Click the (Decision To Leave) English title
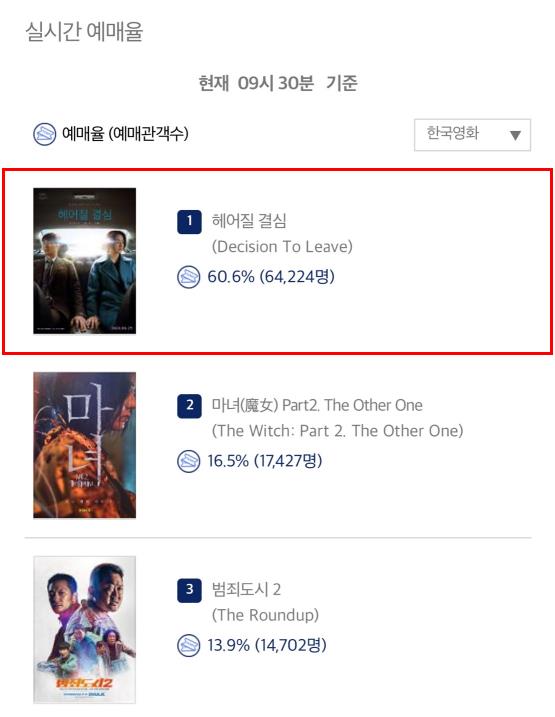 click(282, 247)
